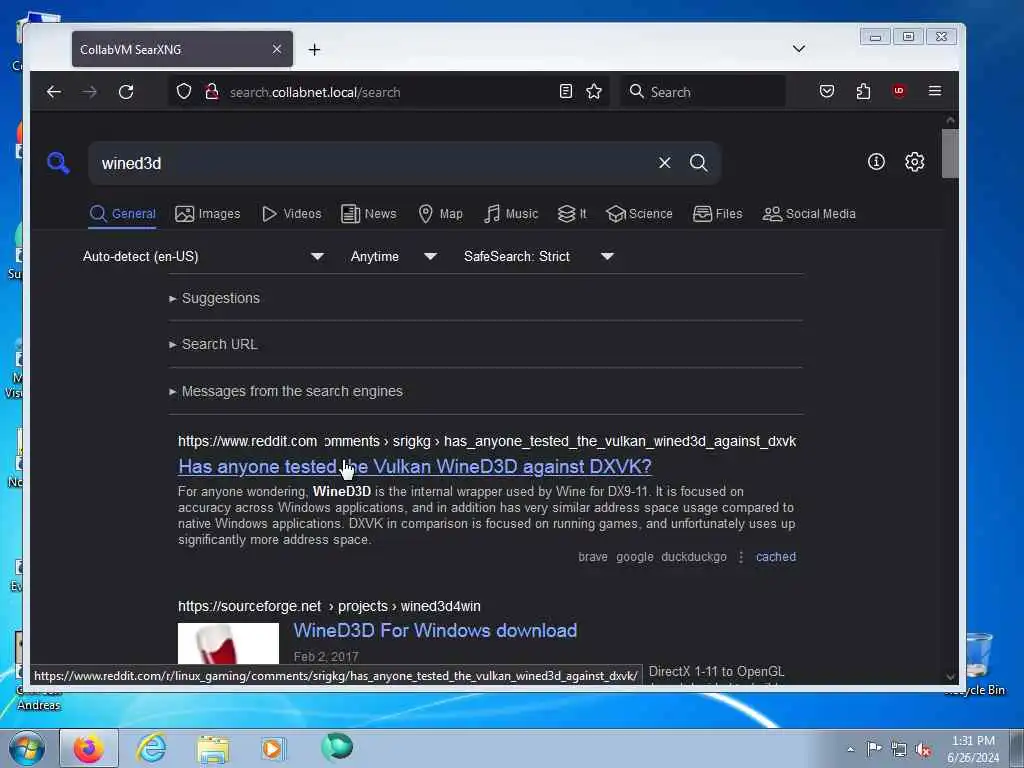Click the google engine label
This screenshot has height=768, width=1024.
pyautogui.click(x=635, y=557)
